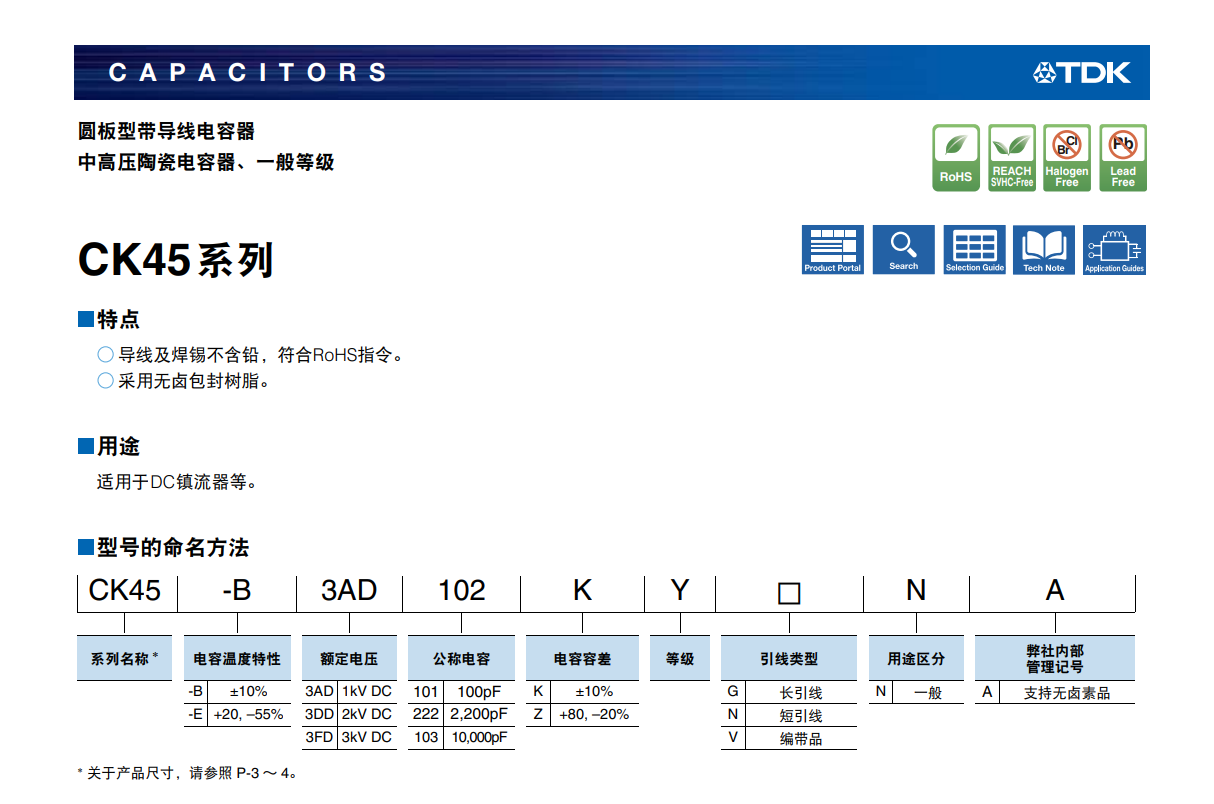Click the Lead Free badge icon
Screen dimensions: 1214x804
click(x=1123, y=157)
